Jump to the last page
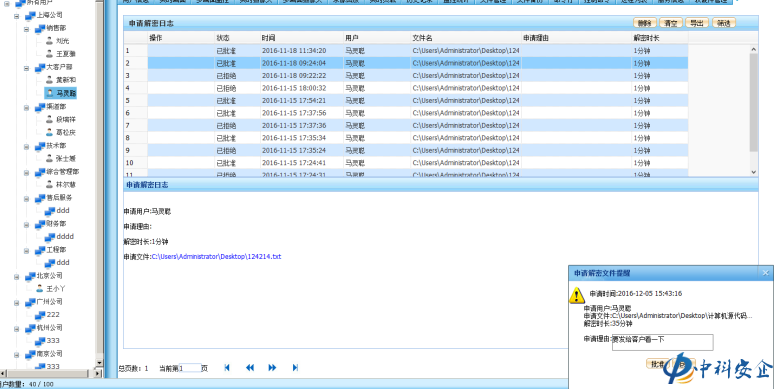The image size is (778, 391). tap(295, 368)
